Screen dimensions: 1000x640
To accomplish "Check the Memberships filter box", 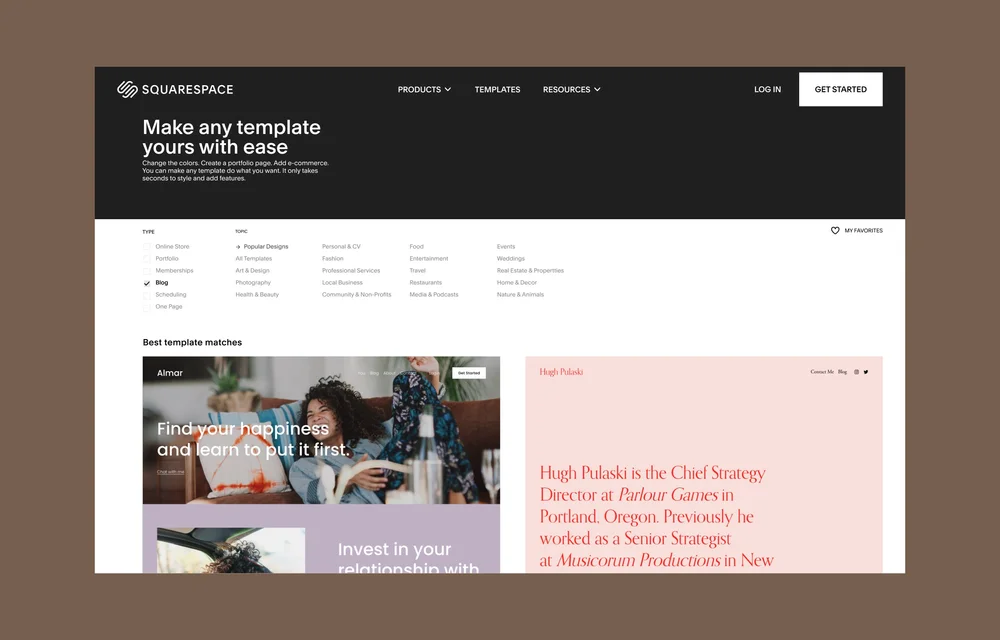I will tap(147, 271).
